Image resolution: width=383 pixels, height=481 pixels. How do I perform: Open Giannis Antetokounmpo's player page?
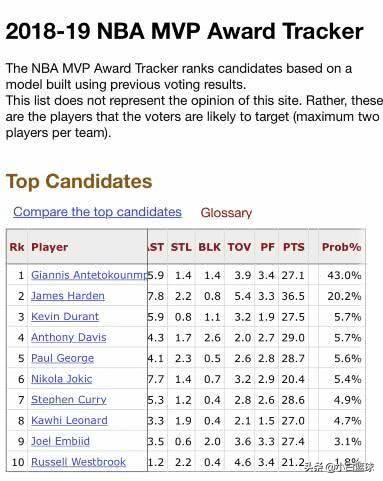[x=89, y=275]
